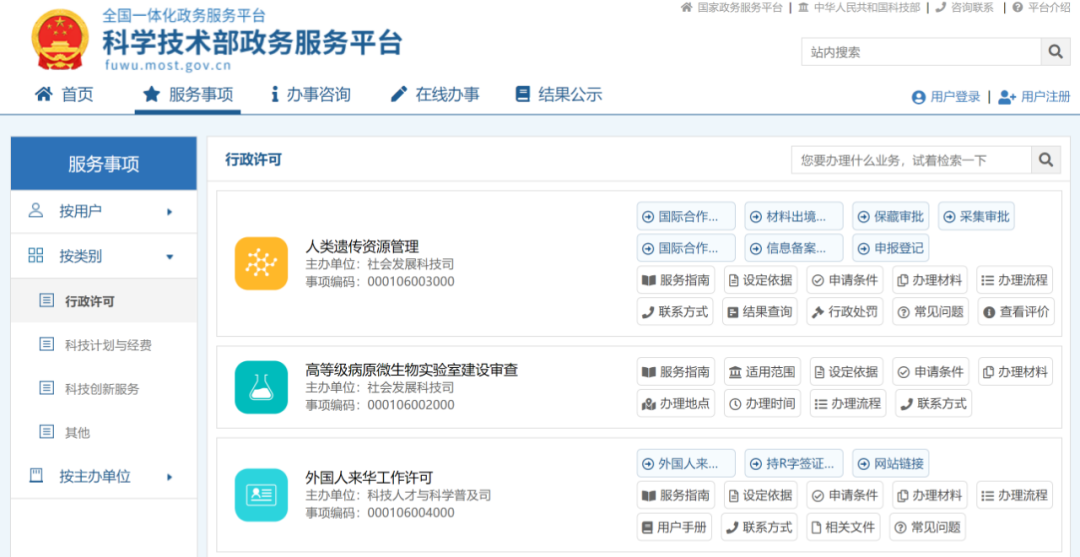
Task: Click the site search magnifier icon
Action: [1055, 52]
